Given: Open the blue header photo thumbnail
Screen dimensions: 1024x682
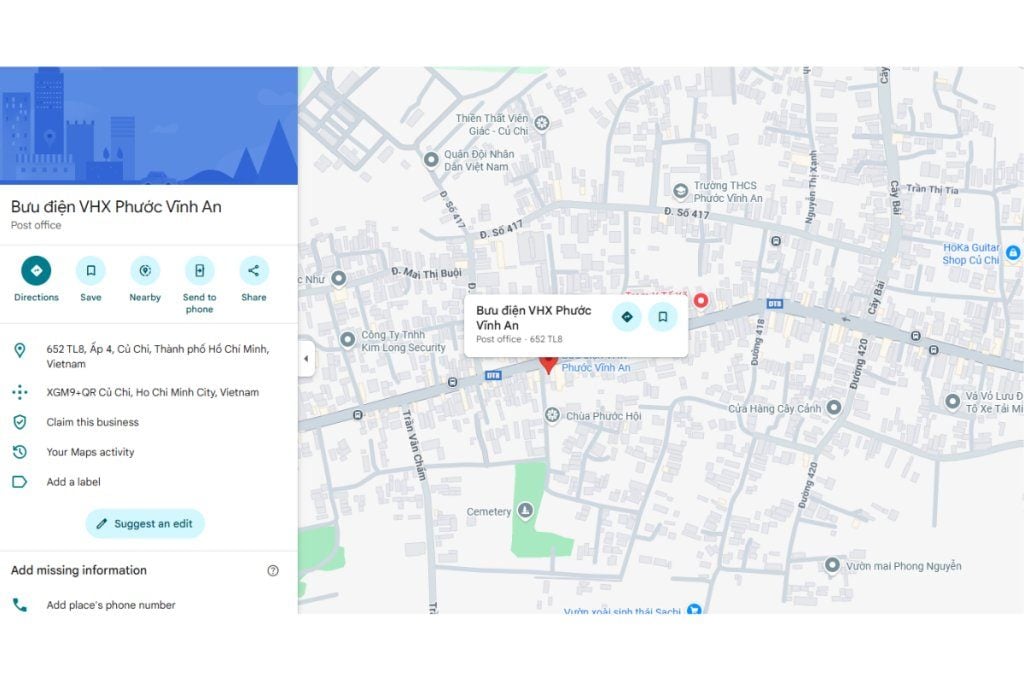Looking at the screenshot, I should tap(148, 126).
